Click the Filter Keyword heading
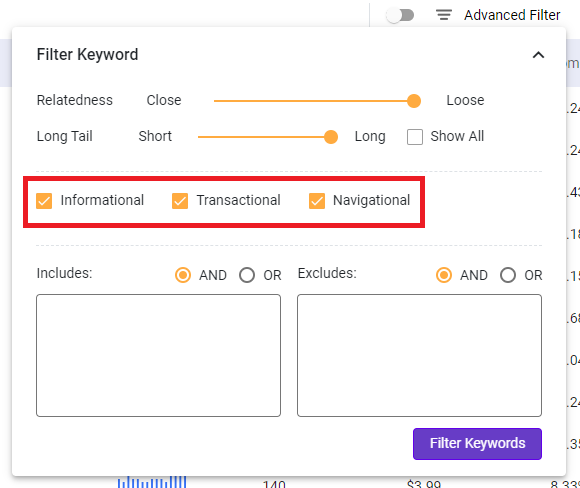The height and width of the screenshot is (488, 580). pos(87,55)
